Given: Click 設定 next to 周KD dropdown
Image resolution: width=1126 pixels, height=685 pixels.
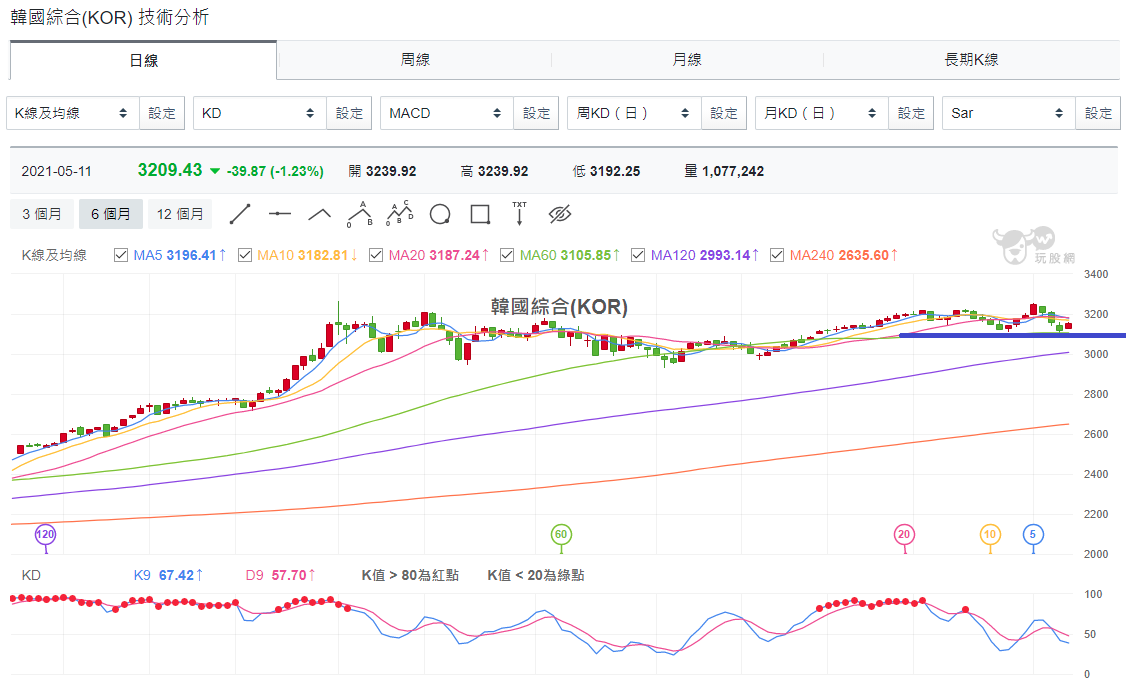Looking at the screenshot, I should point(724,113).
